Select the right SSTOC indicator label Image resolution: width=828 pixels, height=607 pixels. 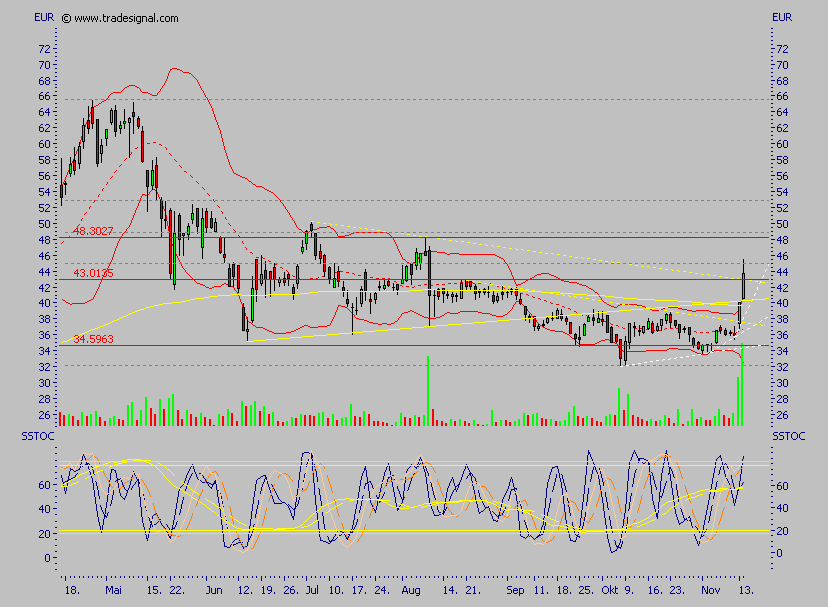pos(789,435)
